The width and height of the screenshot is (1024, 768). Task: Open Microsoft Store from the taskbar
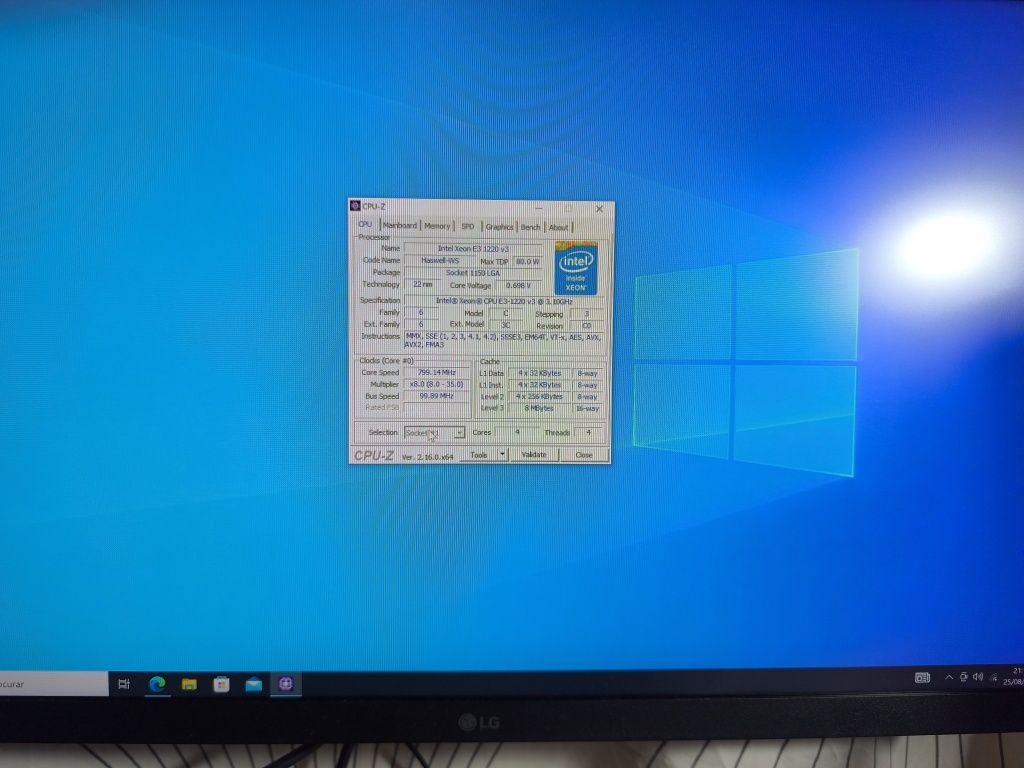(x=221, y=684)
